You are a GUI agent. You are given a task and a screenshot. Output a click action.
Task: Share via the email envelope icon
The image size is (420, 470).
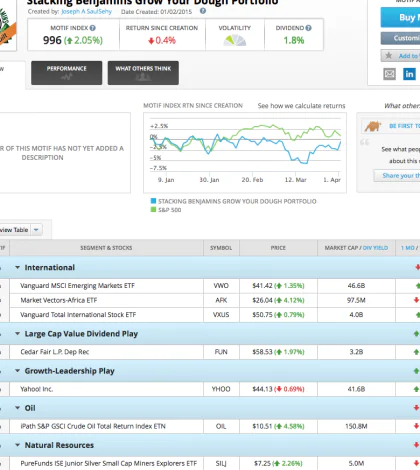pos(389,74)
